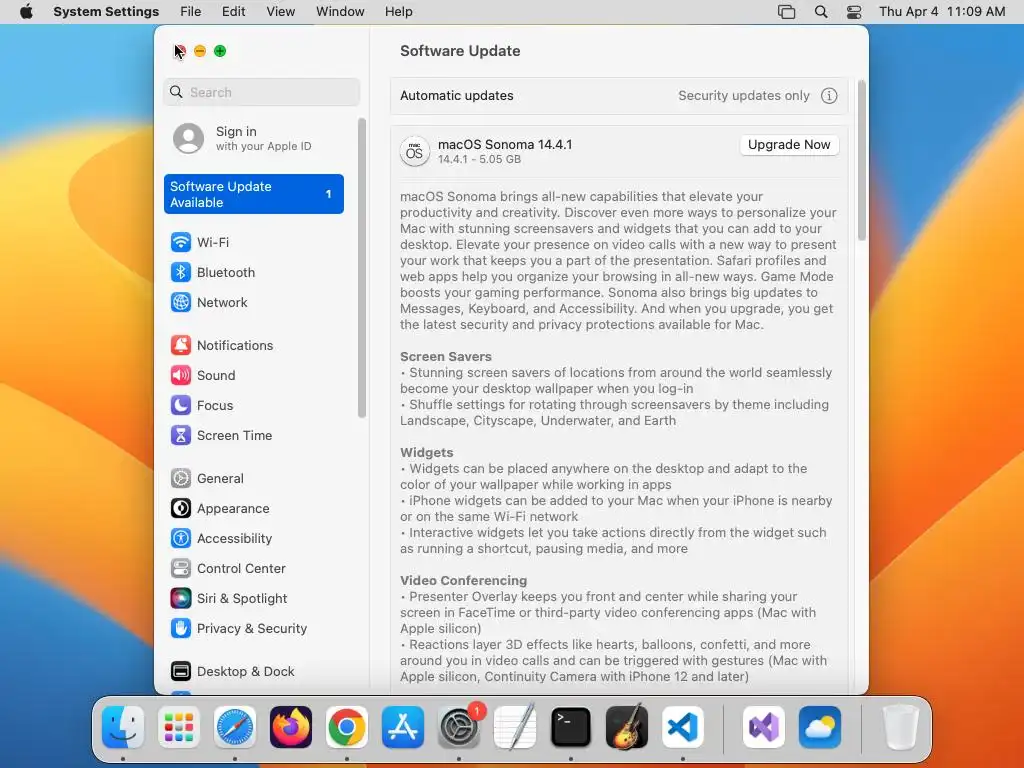Select Control Center settings
The height and width of the screenshot is (768, 1024).
[253, 569]
